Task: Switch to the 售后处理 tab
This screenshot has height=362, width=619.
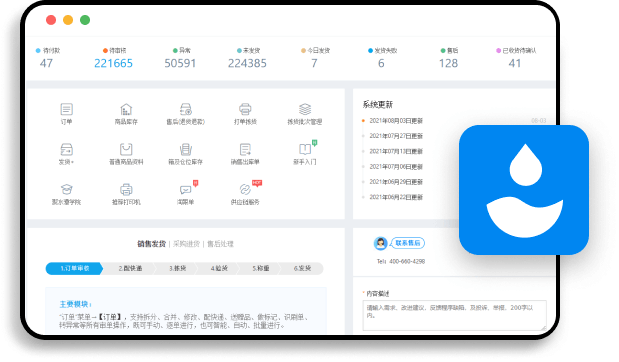Action: pos(220,244)
